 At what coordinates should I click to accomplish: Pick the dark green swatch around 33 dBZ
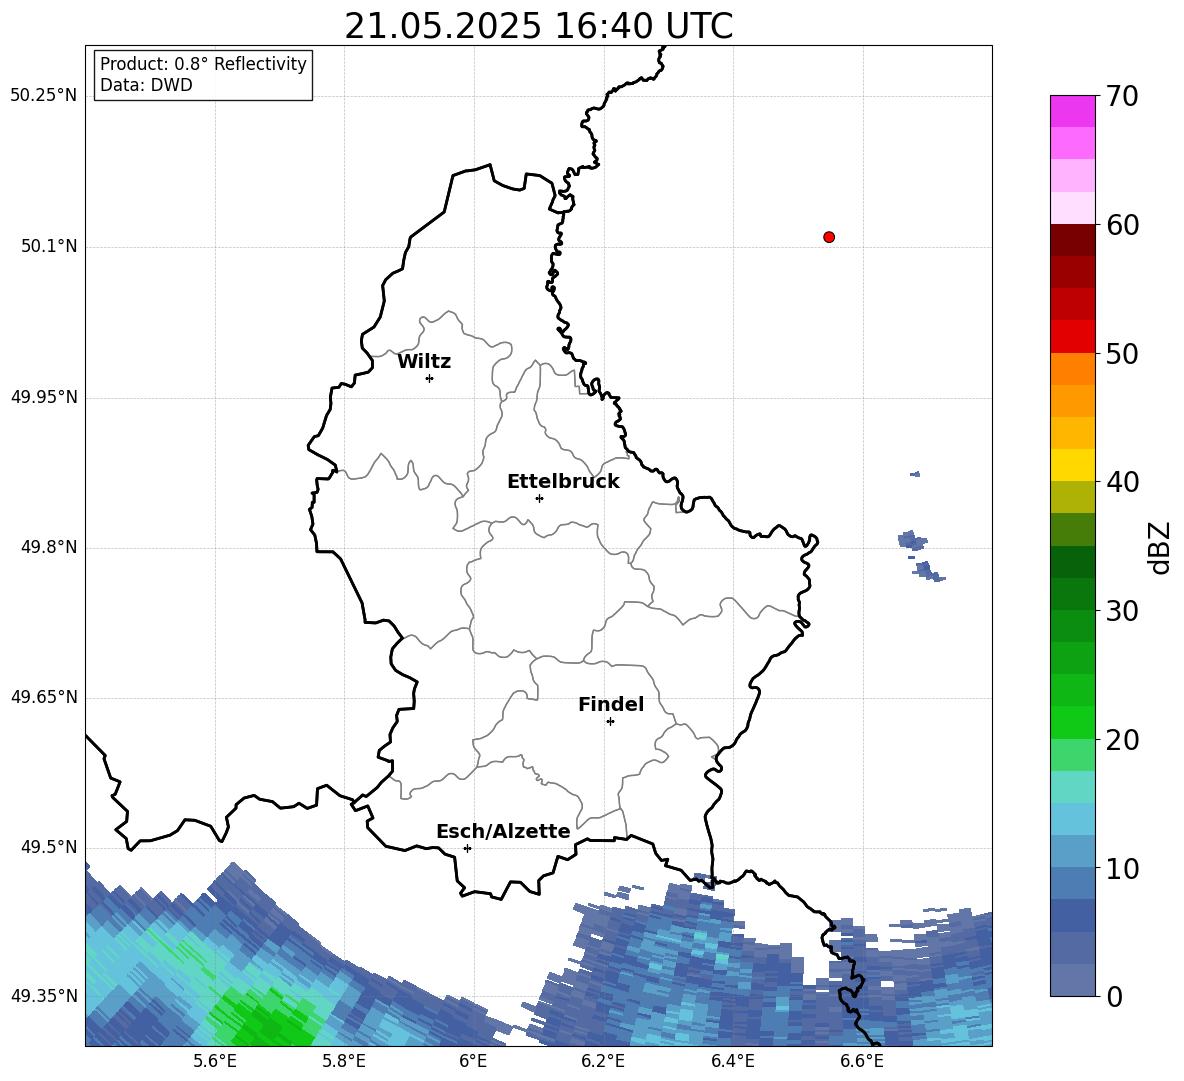click(x=1072, y=562)
